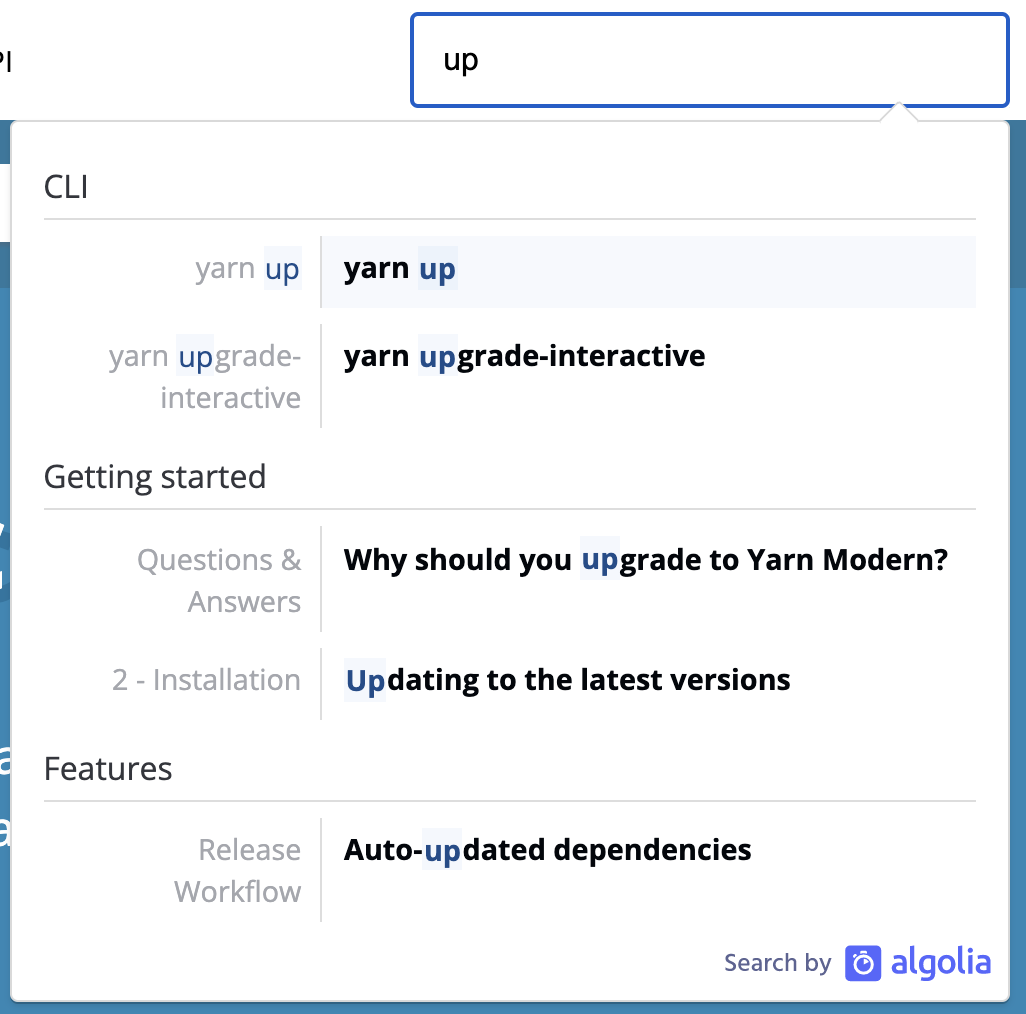The width and height of the screenshot is (1026, 1014).
Task: Select the "Features" section header
Action: coord(108,769)
